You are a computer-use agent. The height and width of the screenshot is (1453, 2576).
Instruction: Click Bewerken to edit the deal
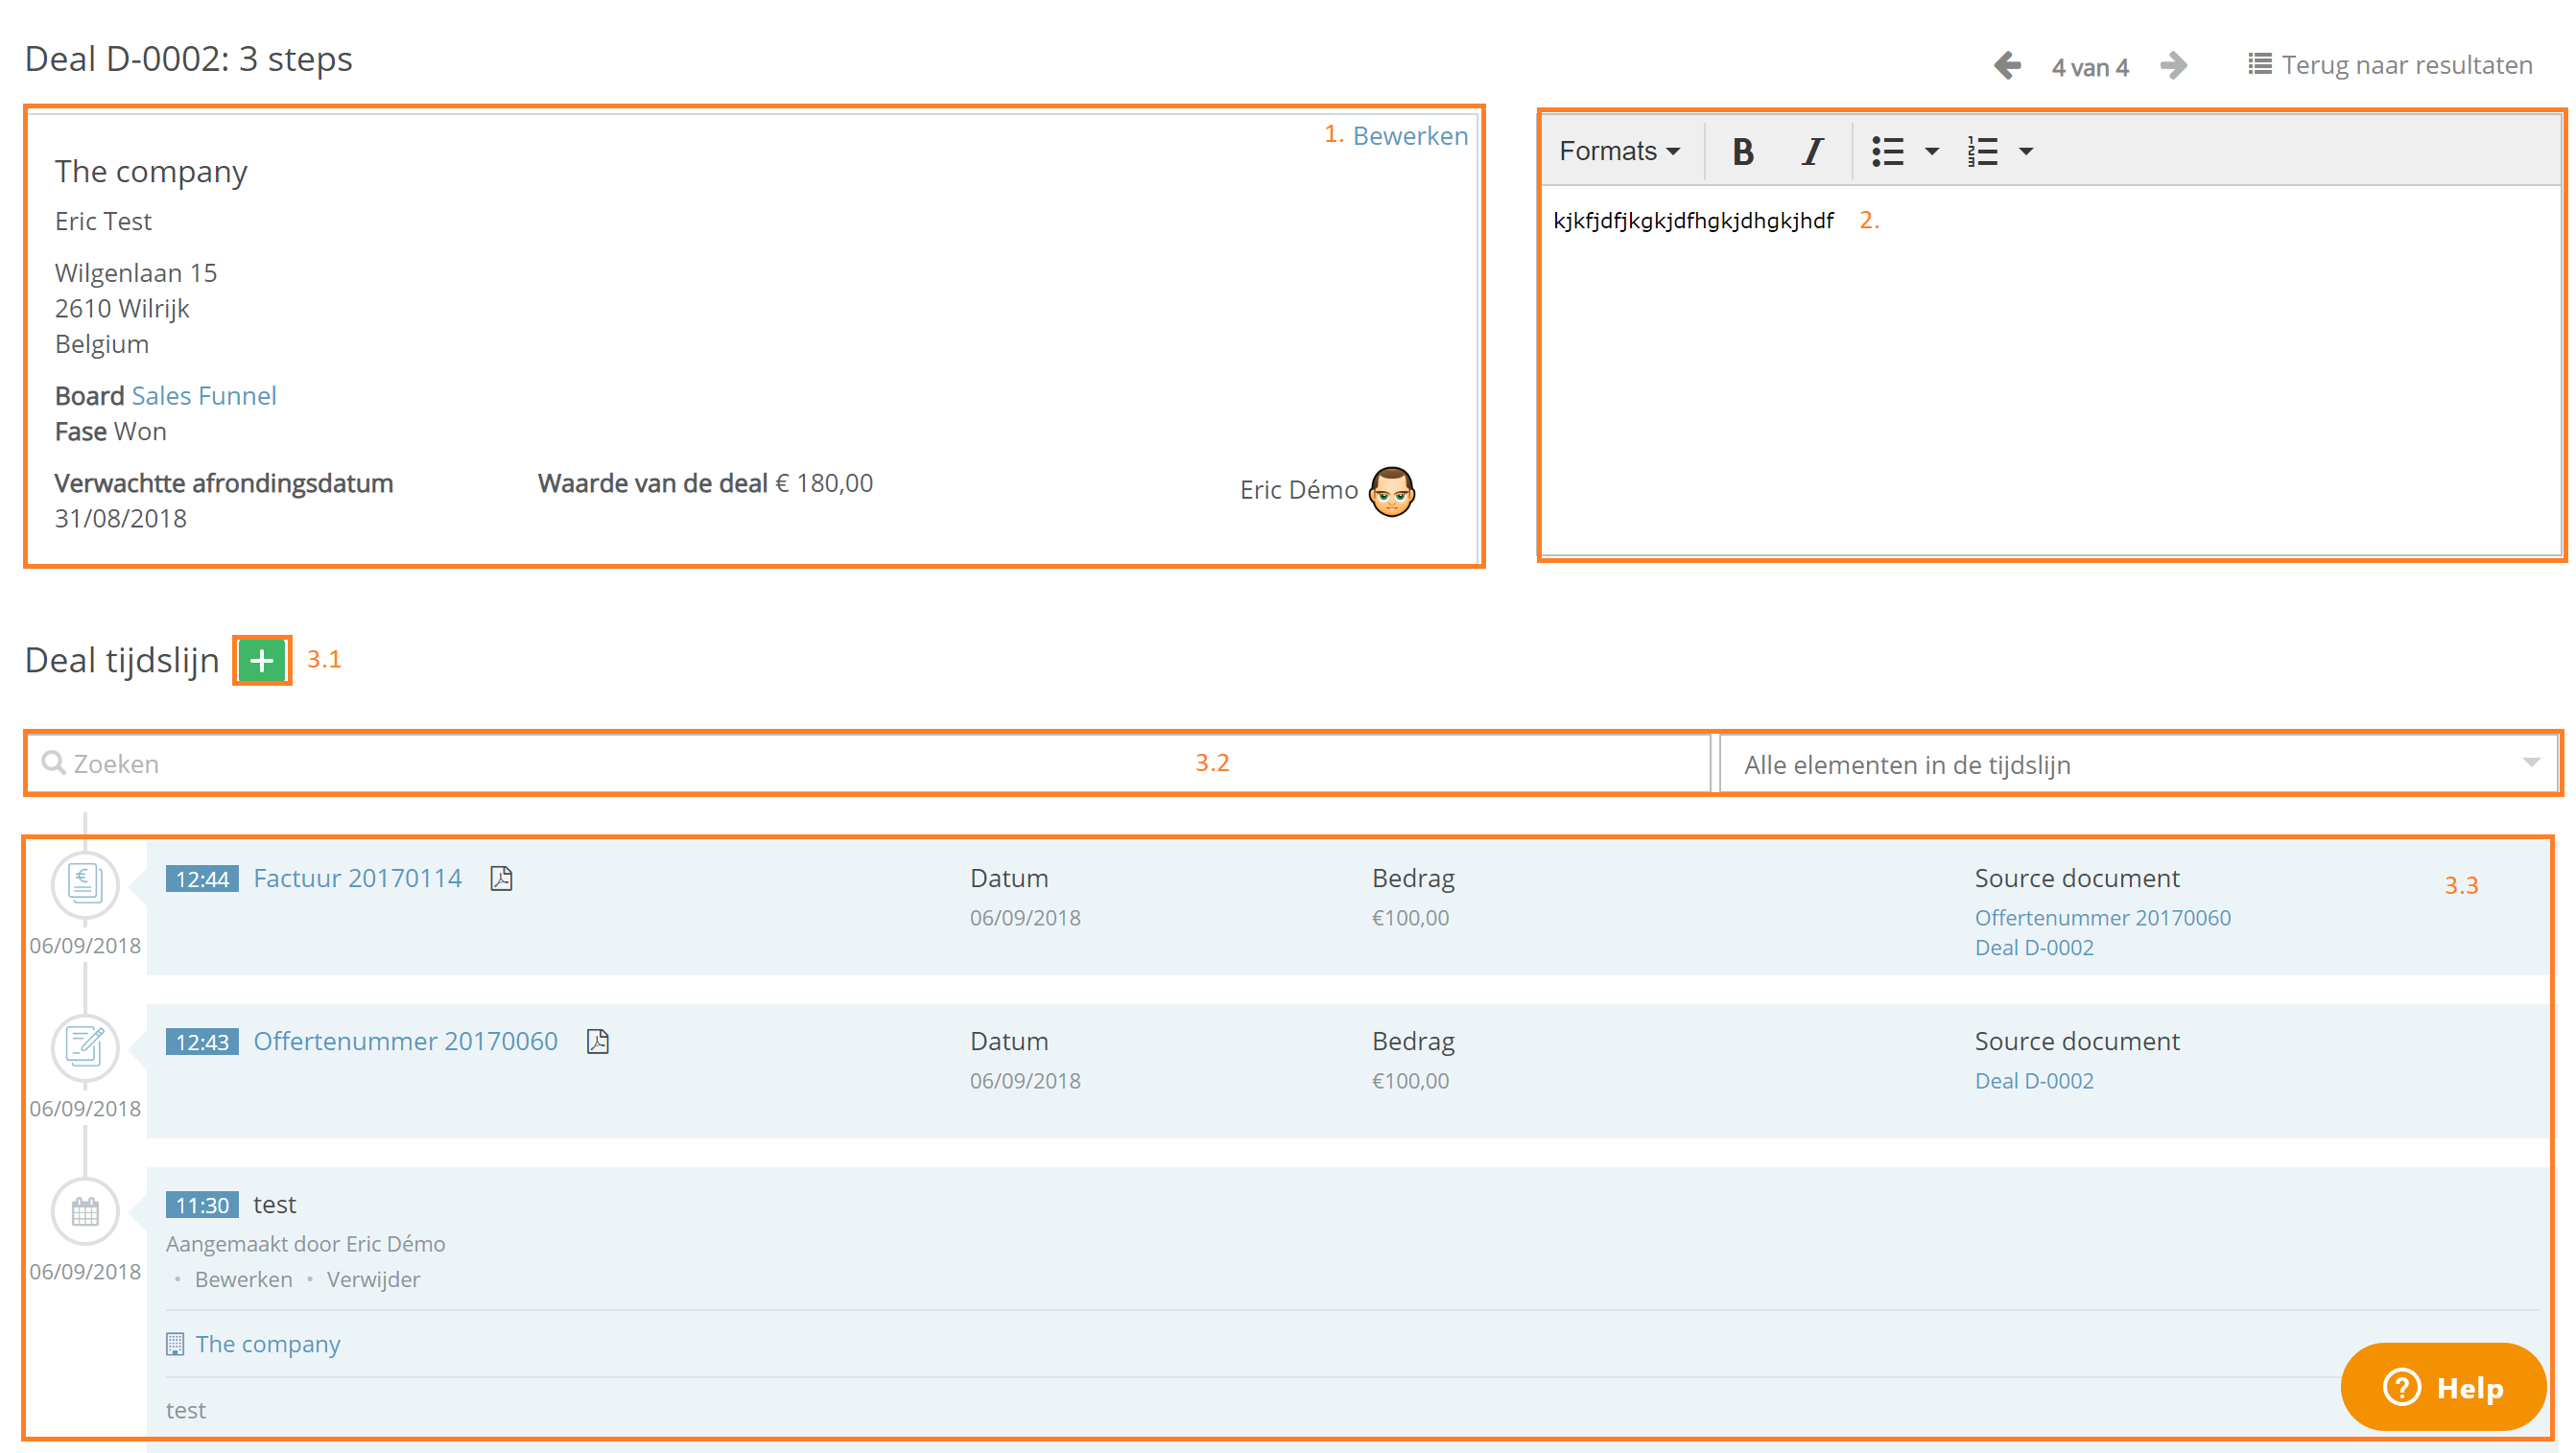tap(1409, 136)
